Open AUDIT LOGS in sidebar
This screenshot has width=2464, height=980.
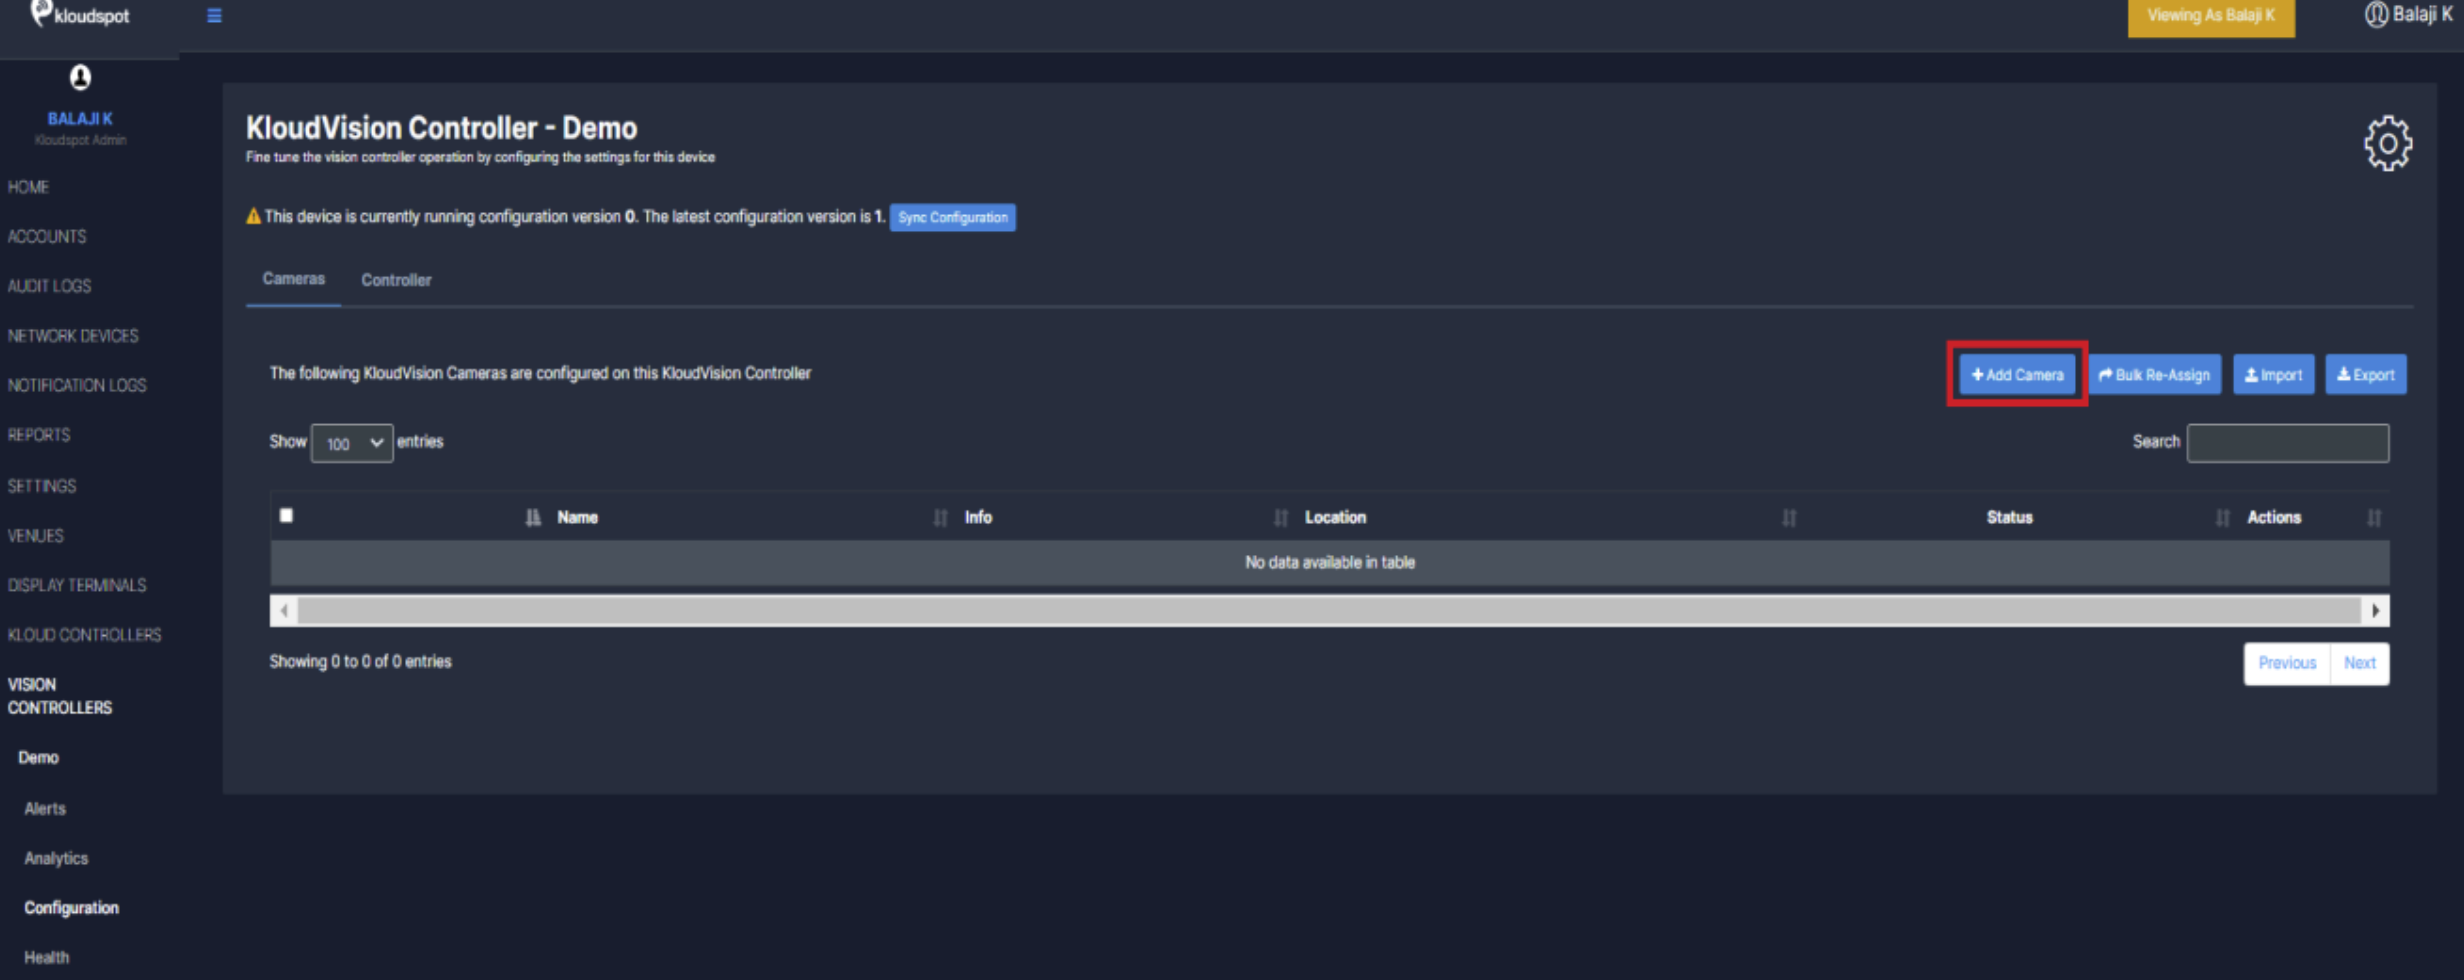tap(49, 286)
